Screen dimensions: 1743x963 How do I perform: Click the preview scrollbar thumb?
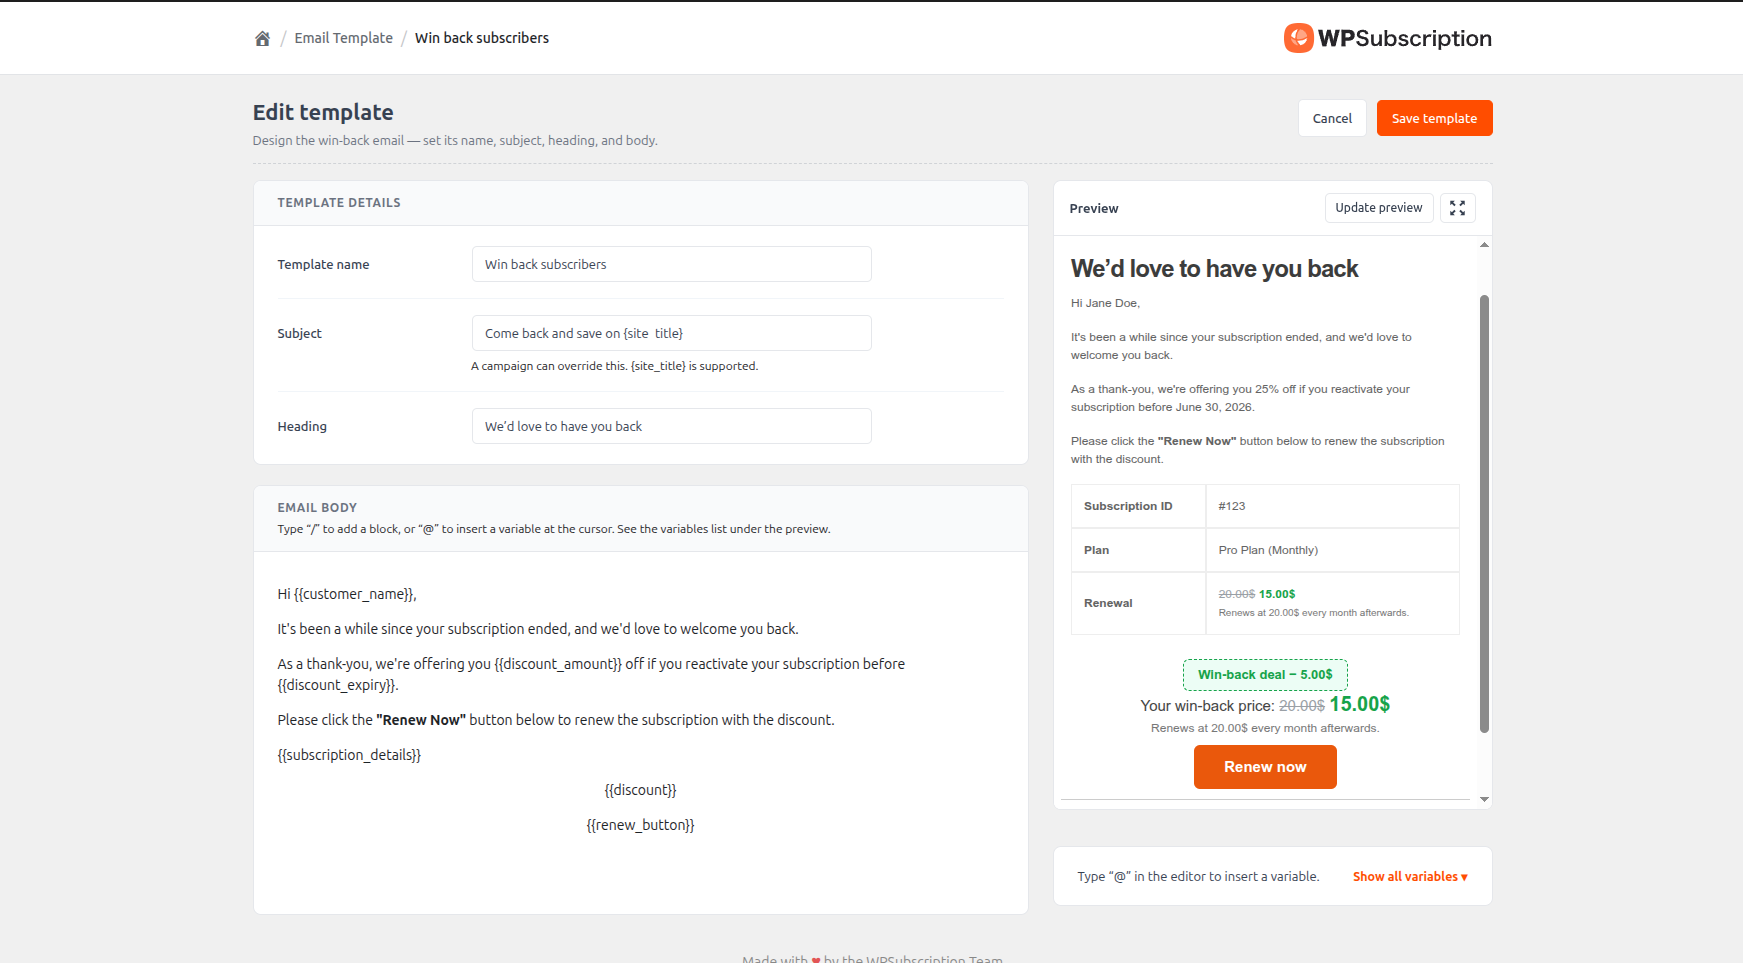[x=1484, y=513]
